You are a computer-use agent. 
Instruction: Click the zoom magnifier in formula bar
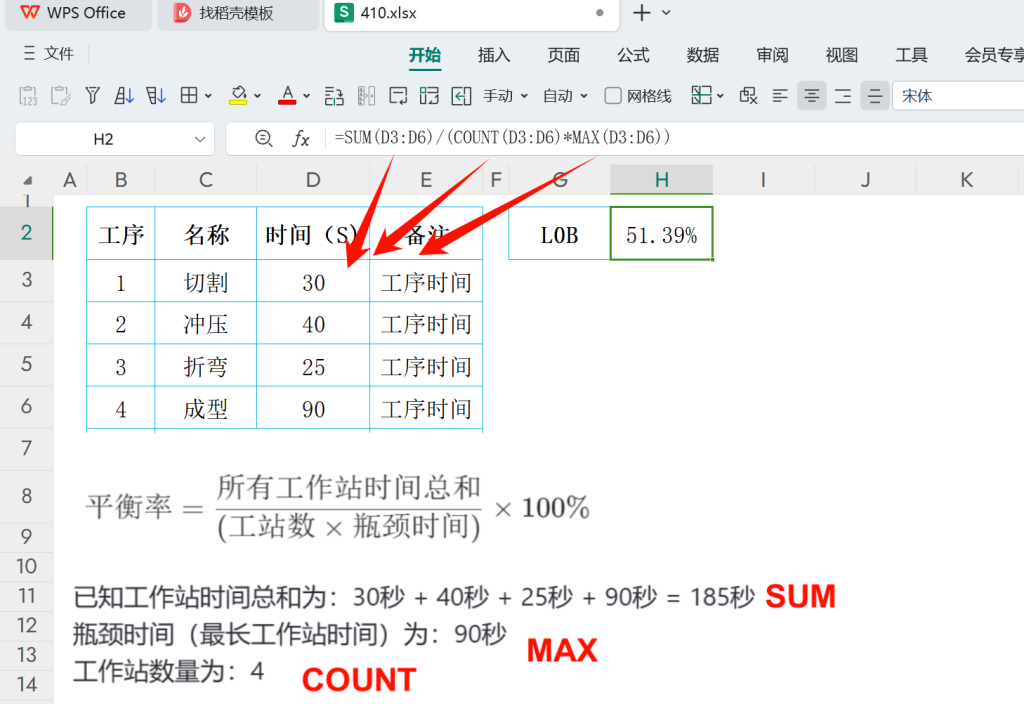263,138
